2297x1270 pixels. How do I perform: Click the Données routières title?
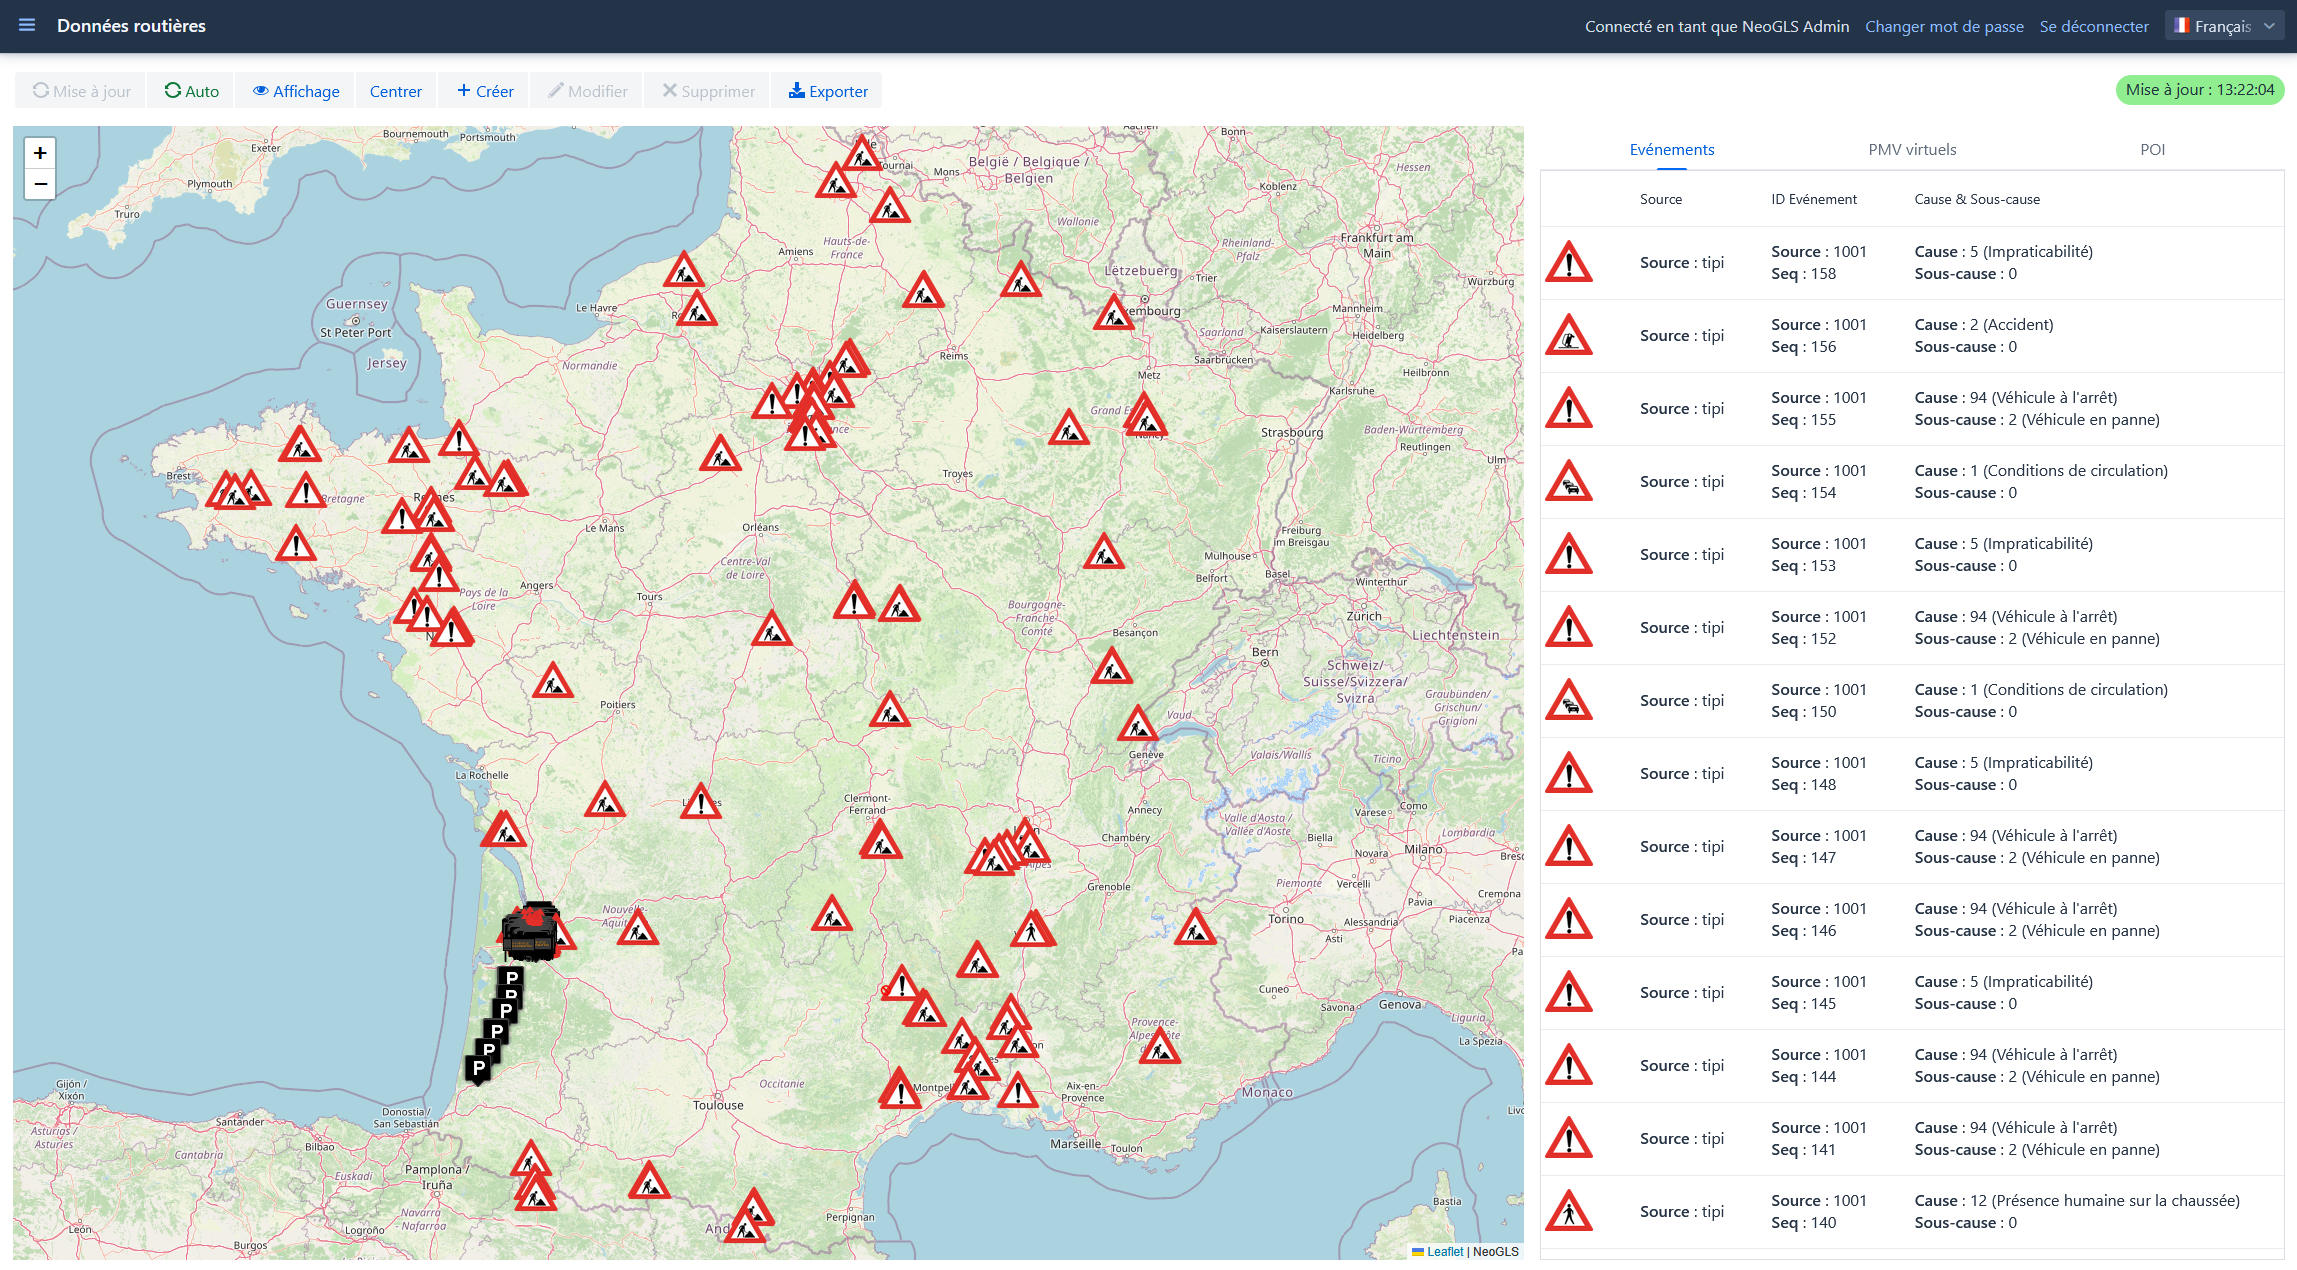pyautogui.click(x=131, y=26)
